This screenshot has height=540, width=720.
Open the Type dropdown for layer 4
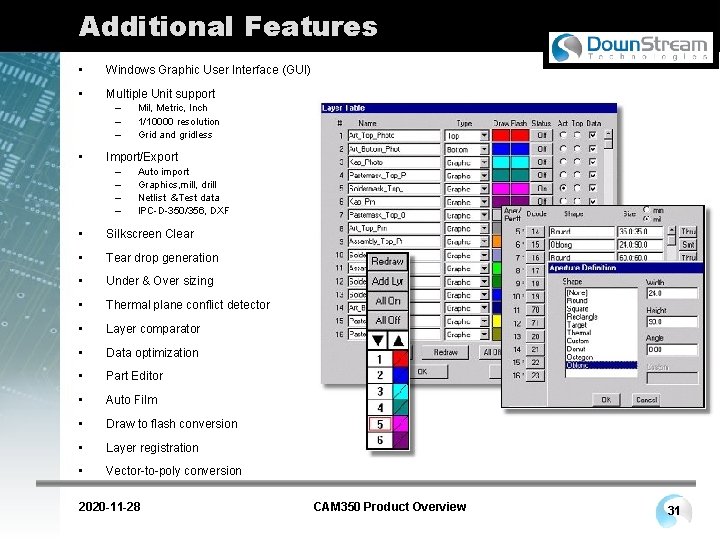(484, 175)
